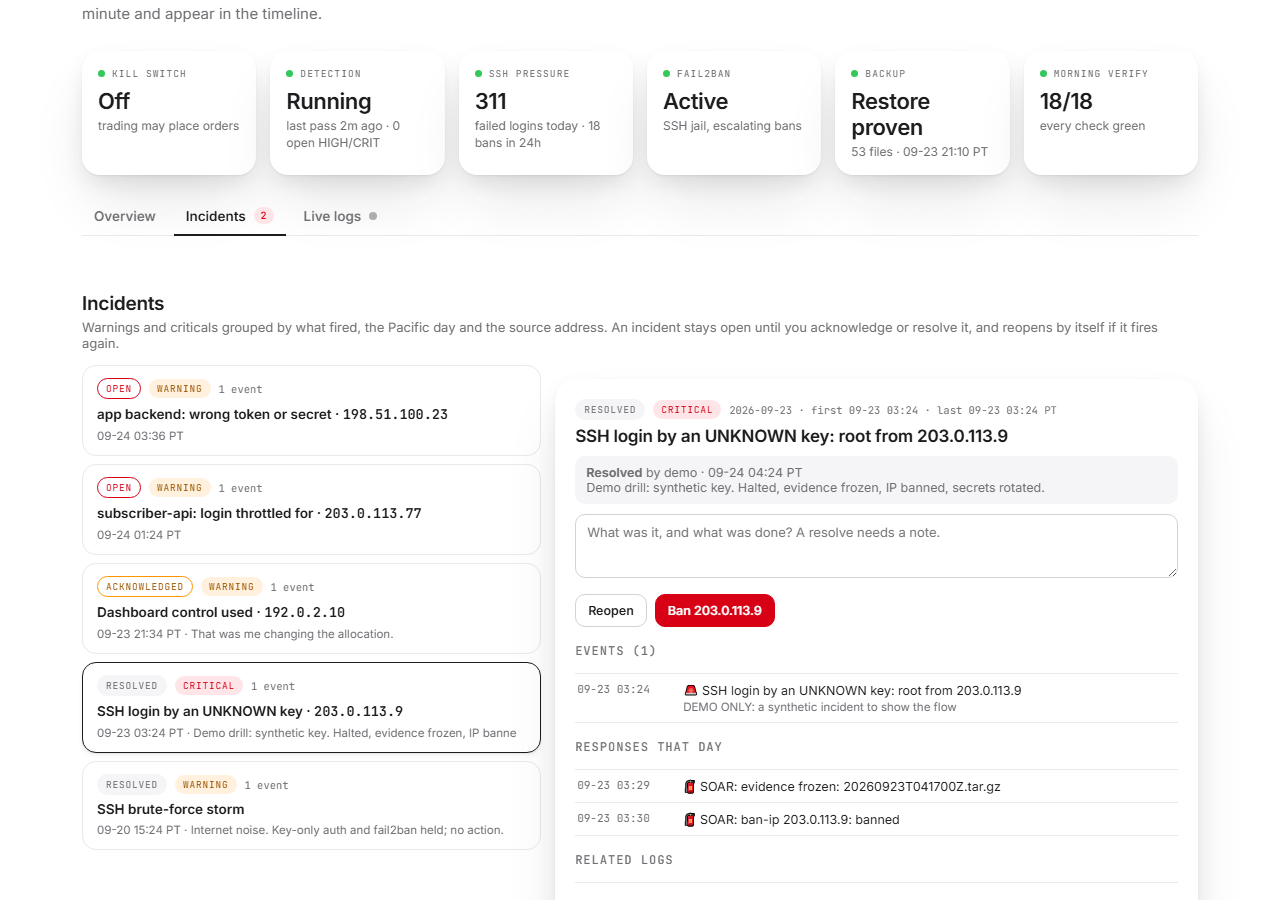Click the siren icon on the SSH login event
This screenshot has width=1280, height=900.
tap(691, 690)
